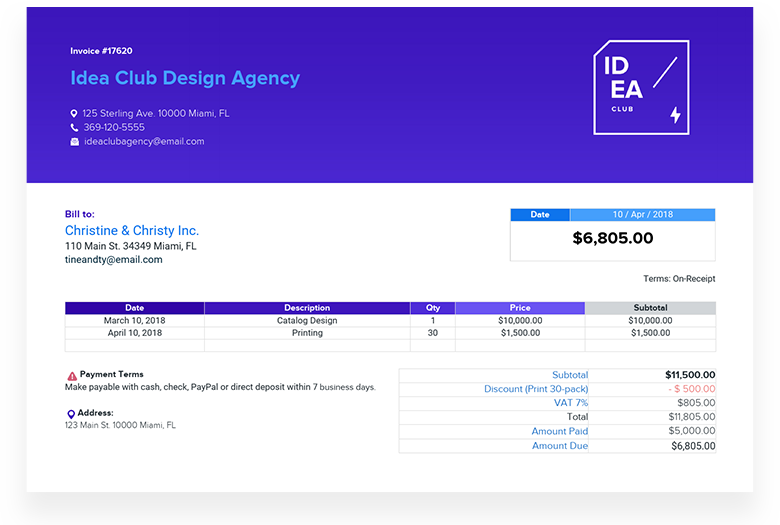Click the empty description cell under Printing
This screenshot has width=780, height=525.
point(307,345)
